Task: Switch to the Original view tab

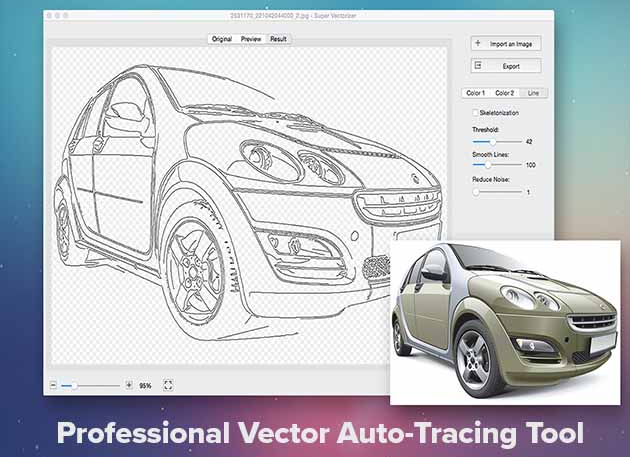Action: (x=221, y=39)
